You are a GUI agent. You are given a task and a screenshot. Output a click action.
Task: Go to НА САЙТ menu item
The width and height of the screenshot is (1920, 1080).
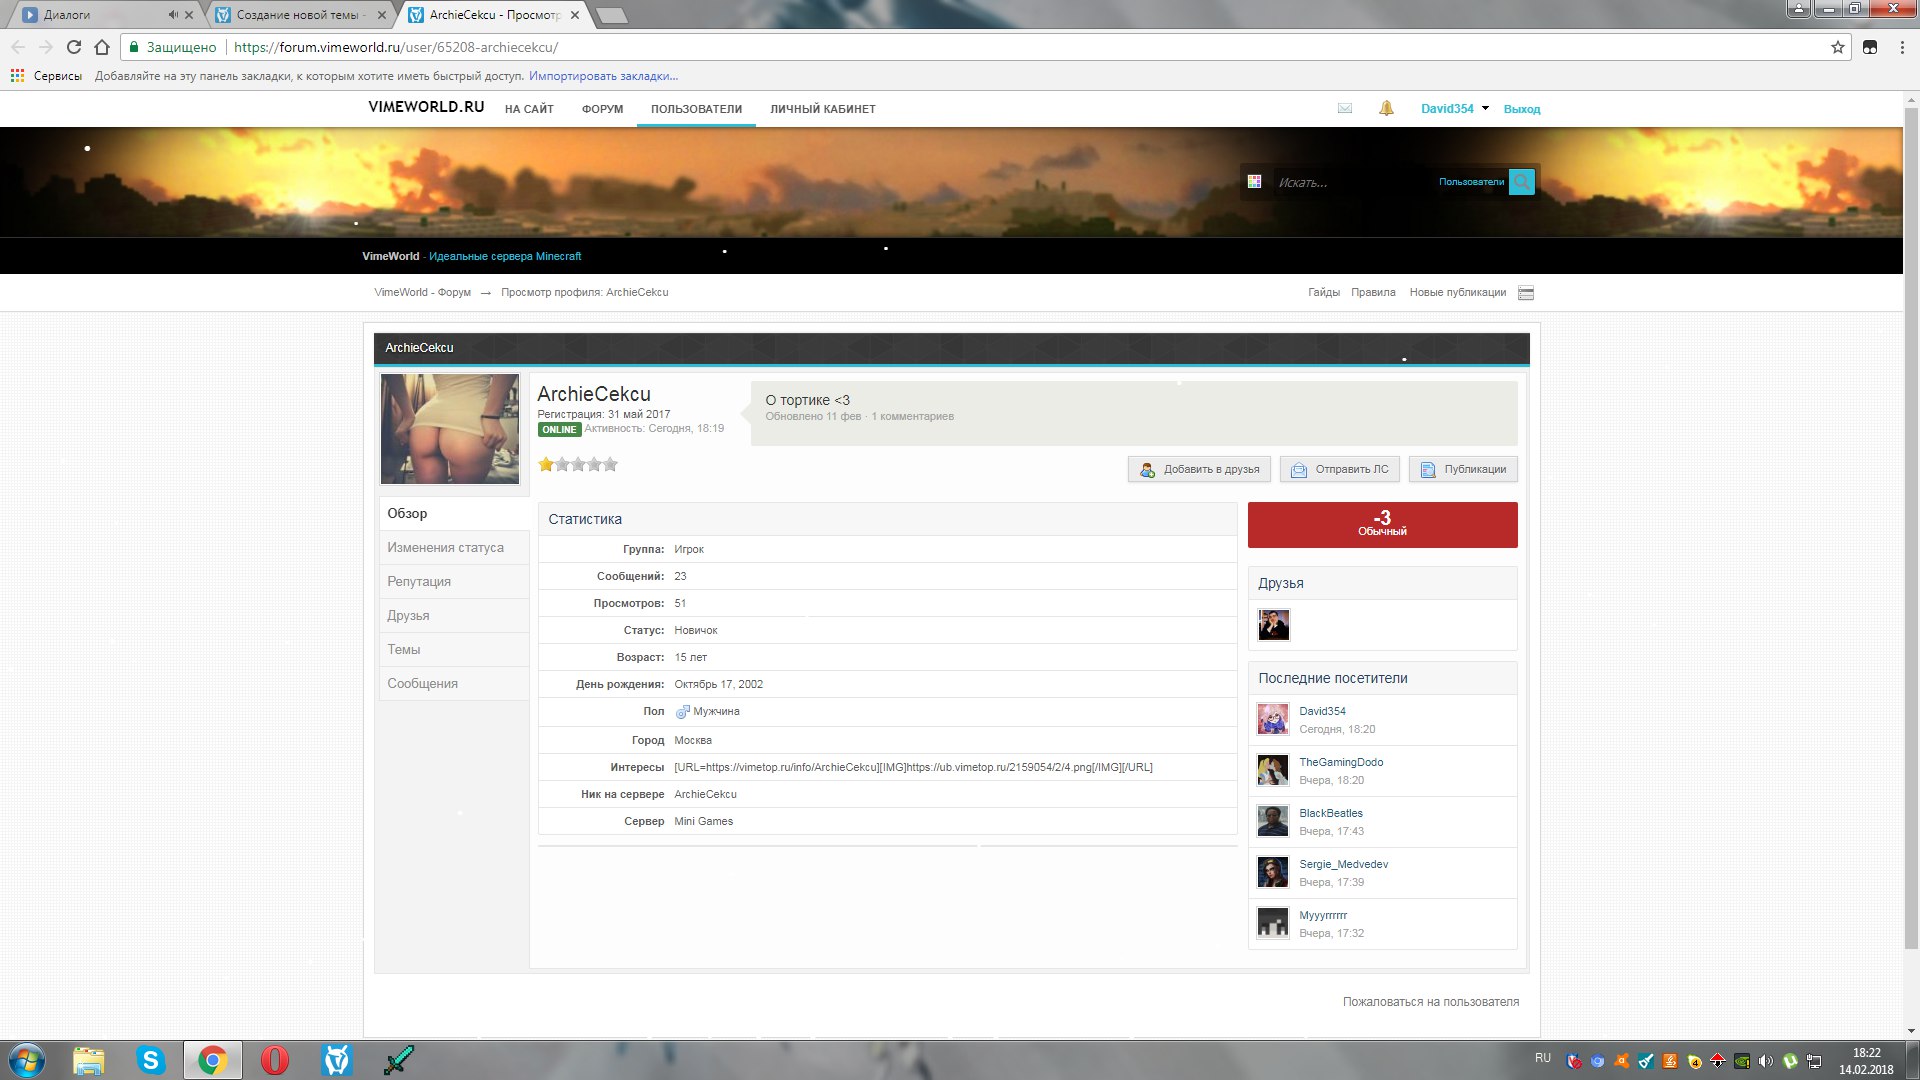(x=529, y=109)
